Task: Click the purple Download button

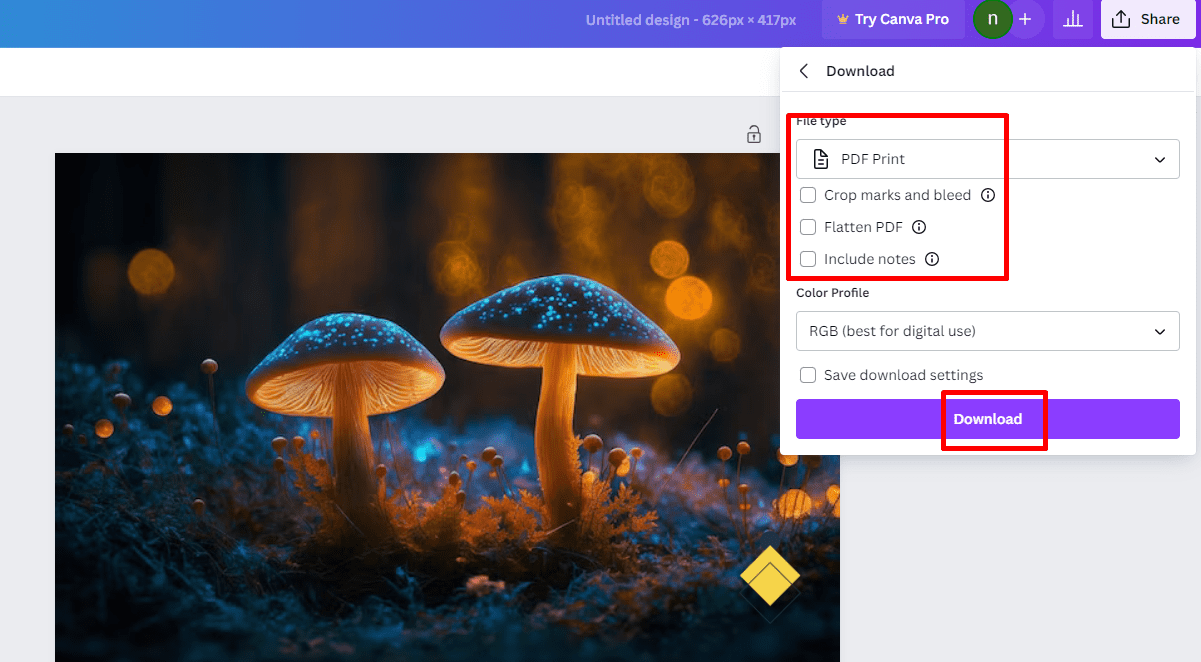Action: pos(988,419)
